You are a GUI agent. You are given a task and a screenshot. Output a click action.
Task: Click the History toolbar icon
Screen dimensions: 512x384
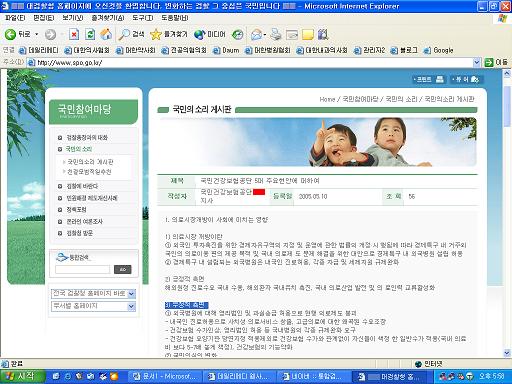[238, 34]
